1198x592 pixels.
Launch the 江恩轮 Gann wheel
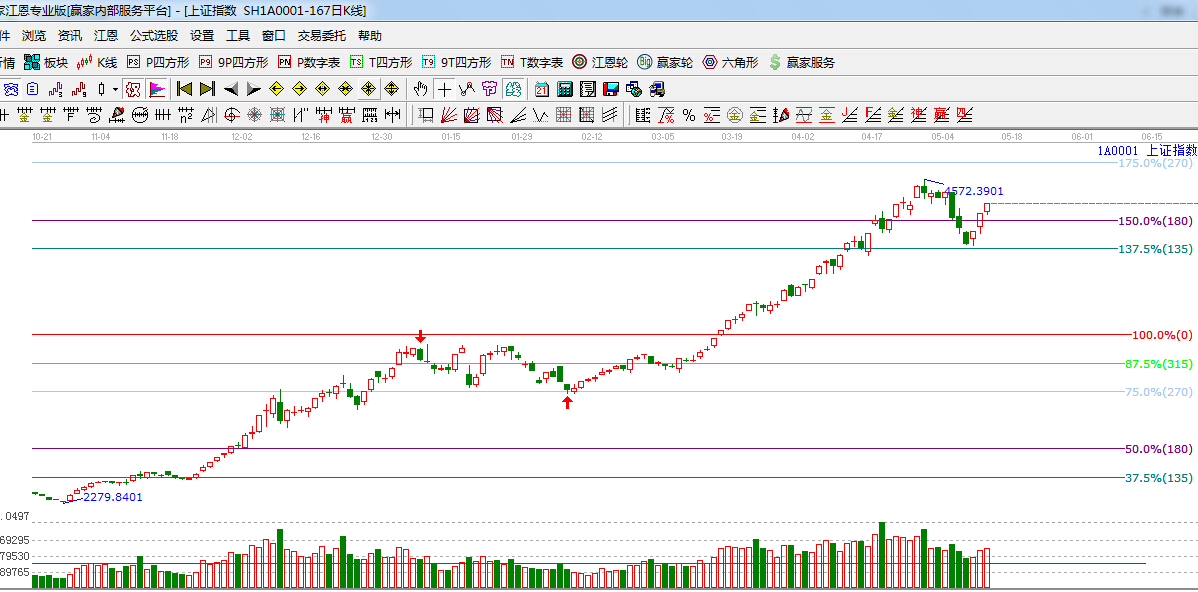[x=599, y=62]
